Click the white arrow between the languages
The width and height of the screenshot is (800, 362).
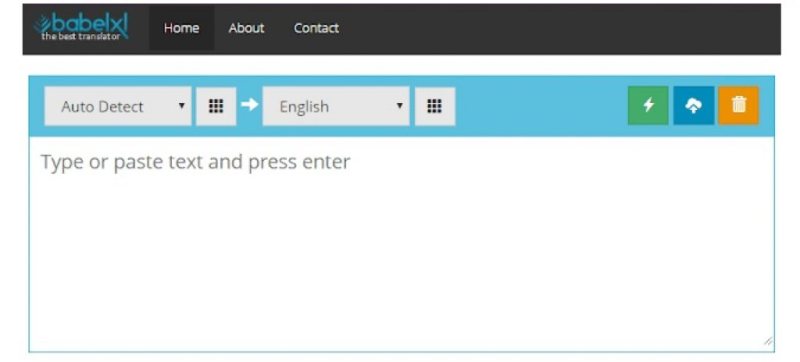point(249,105)
